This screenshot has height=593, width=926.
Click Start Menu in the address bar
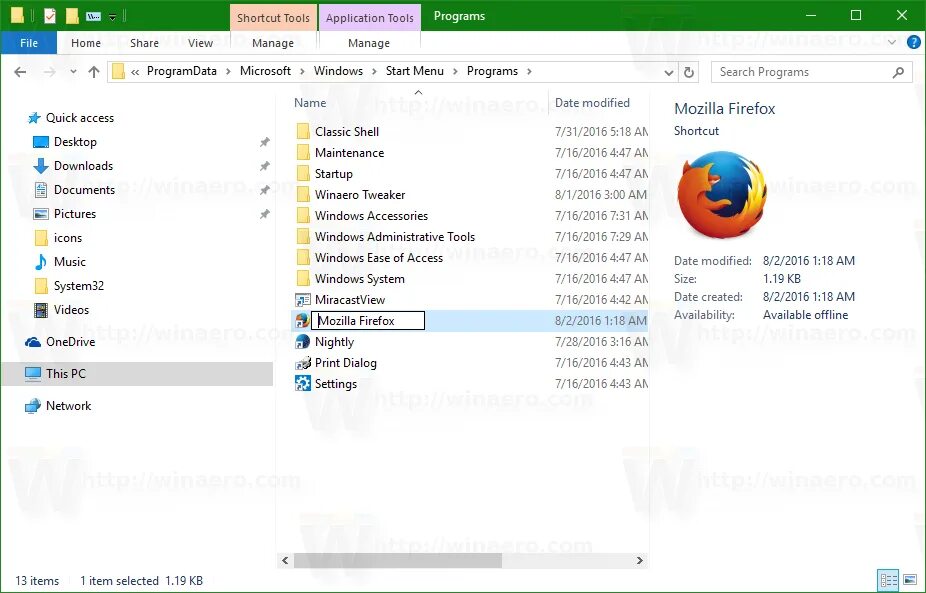tap(415, 71)
